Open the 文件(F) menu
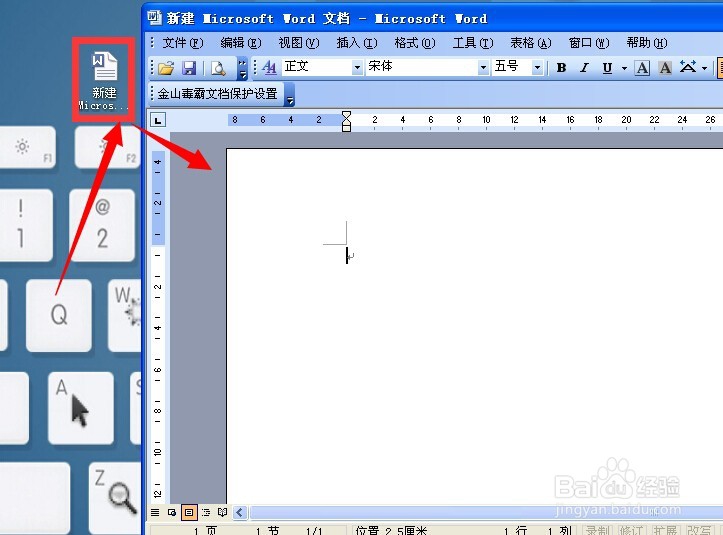This screenshot has height=535, width=723. (x=183, y=43)
